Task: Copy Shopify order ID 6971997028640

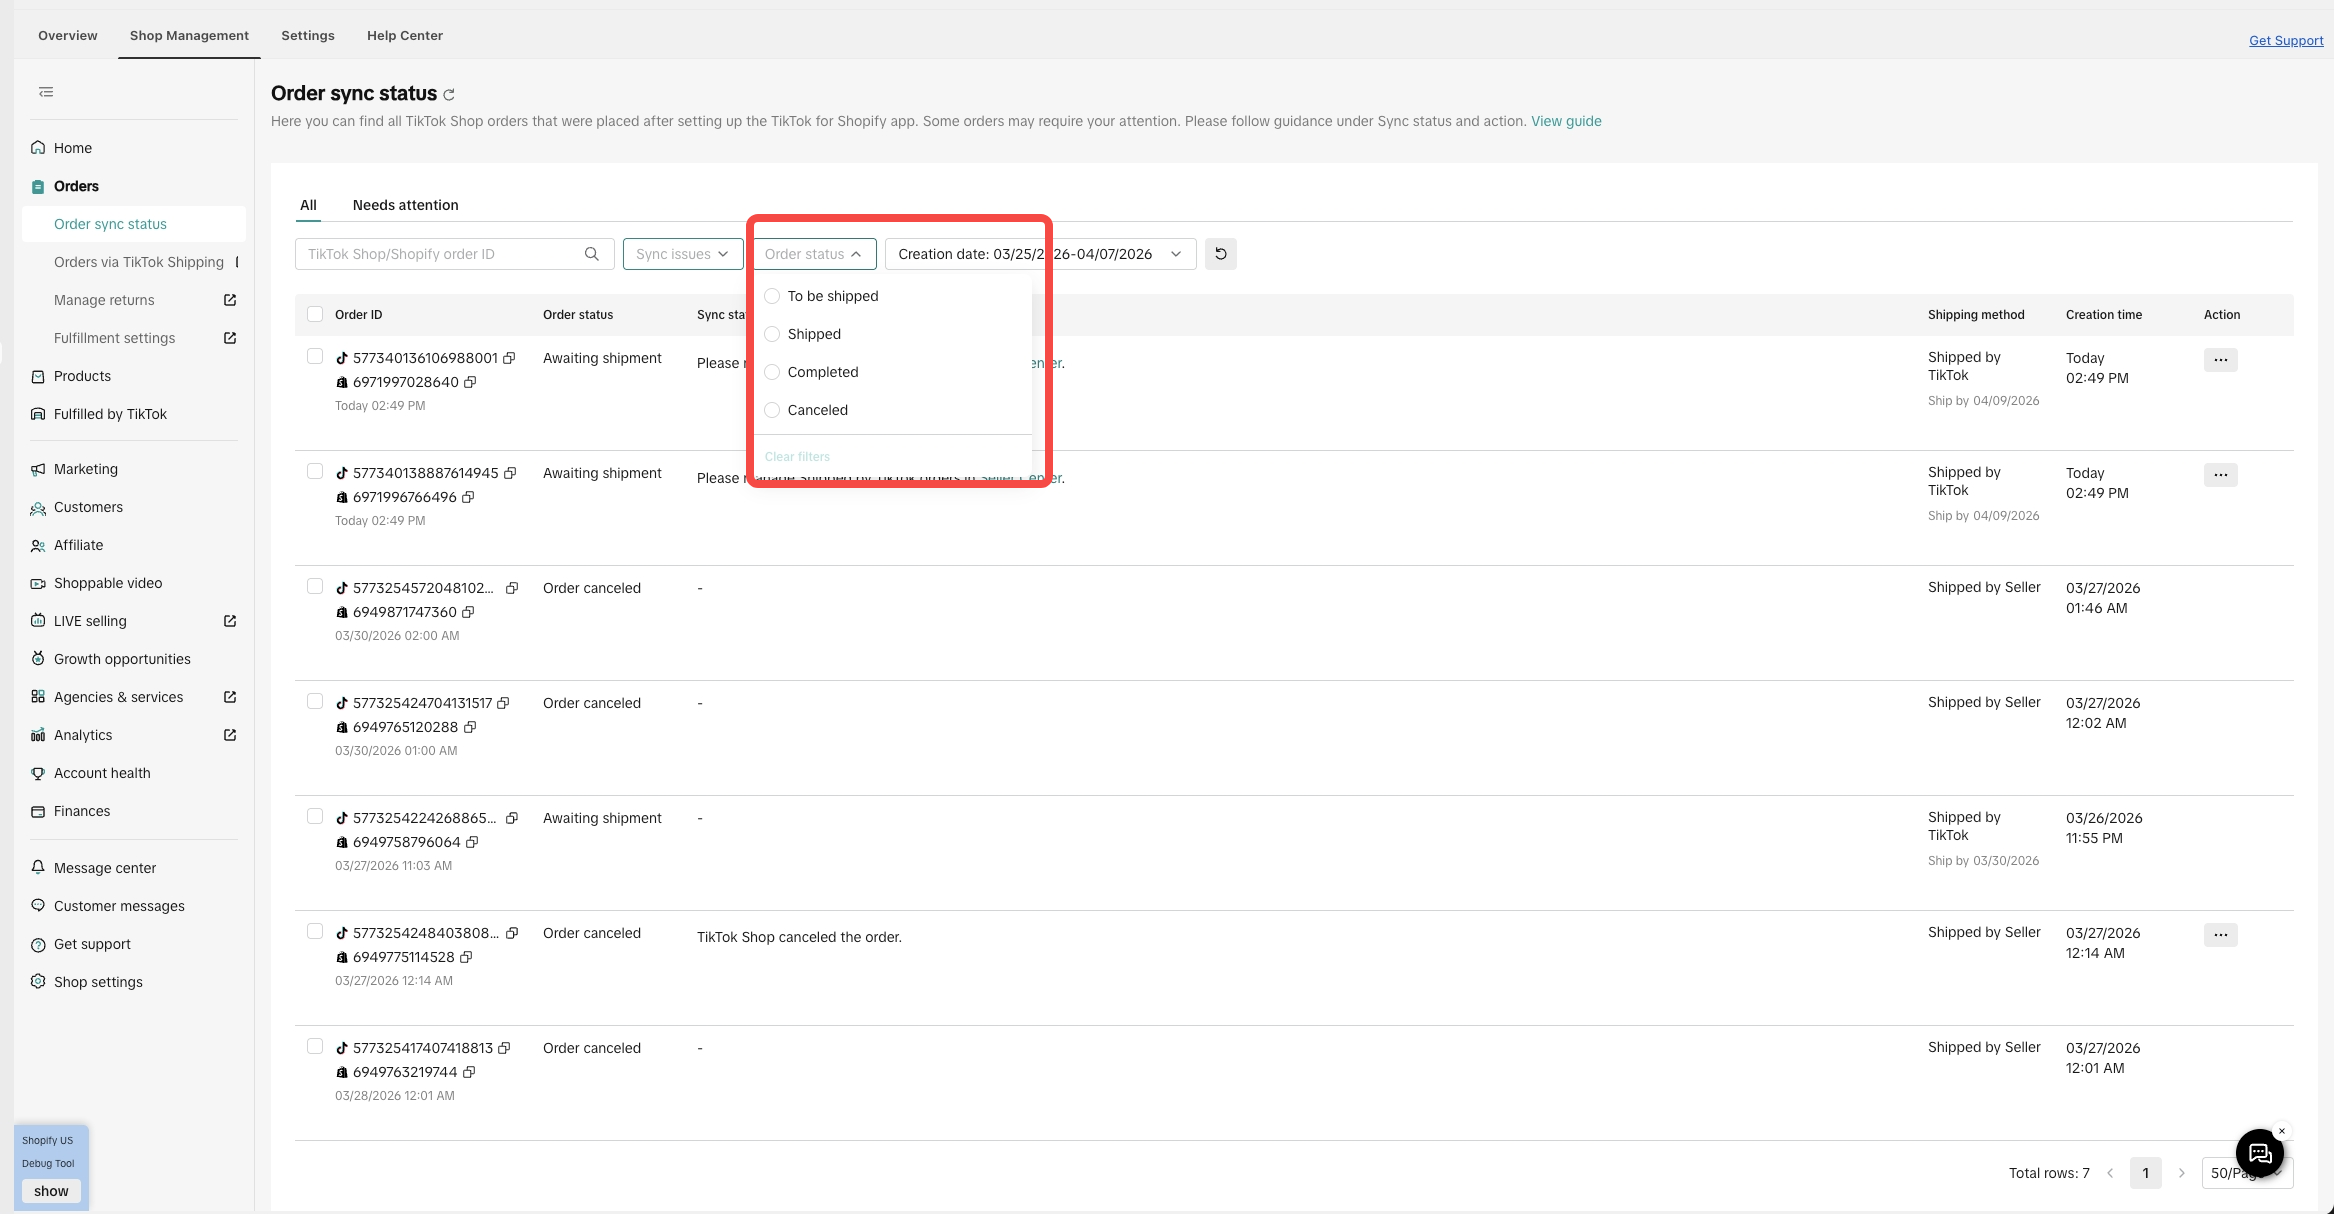Action: pos(470,382)
